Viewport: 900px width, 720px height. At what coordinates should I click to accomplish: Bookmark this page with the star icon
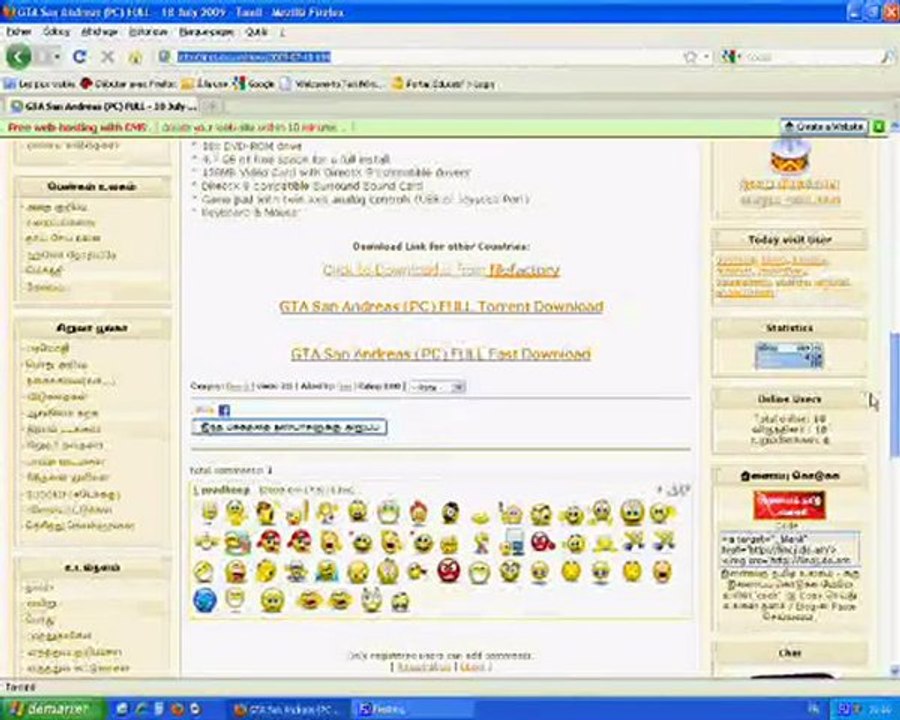tap(690, 57)
